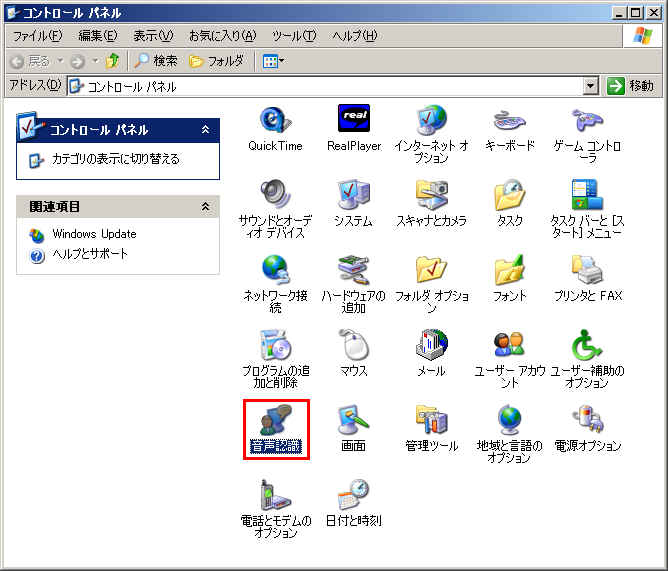Click the forward arrow button
This screenshot has height=571, width=668.
click(78, 62)
